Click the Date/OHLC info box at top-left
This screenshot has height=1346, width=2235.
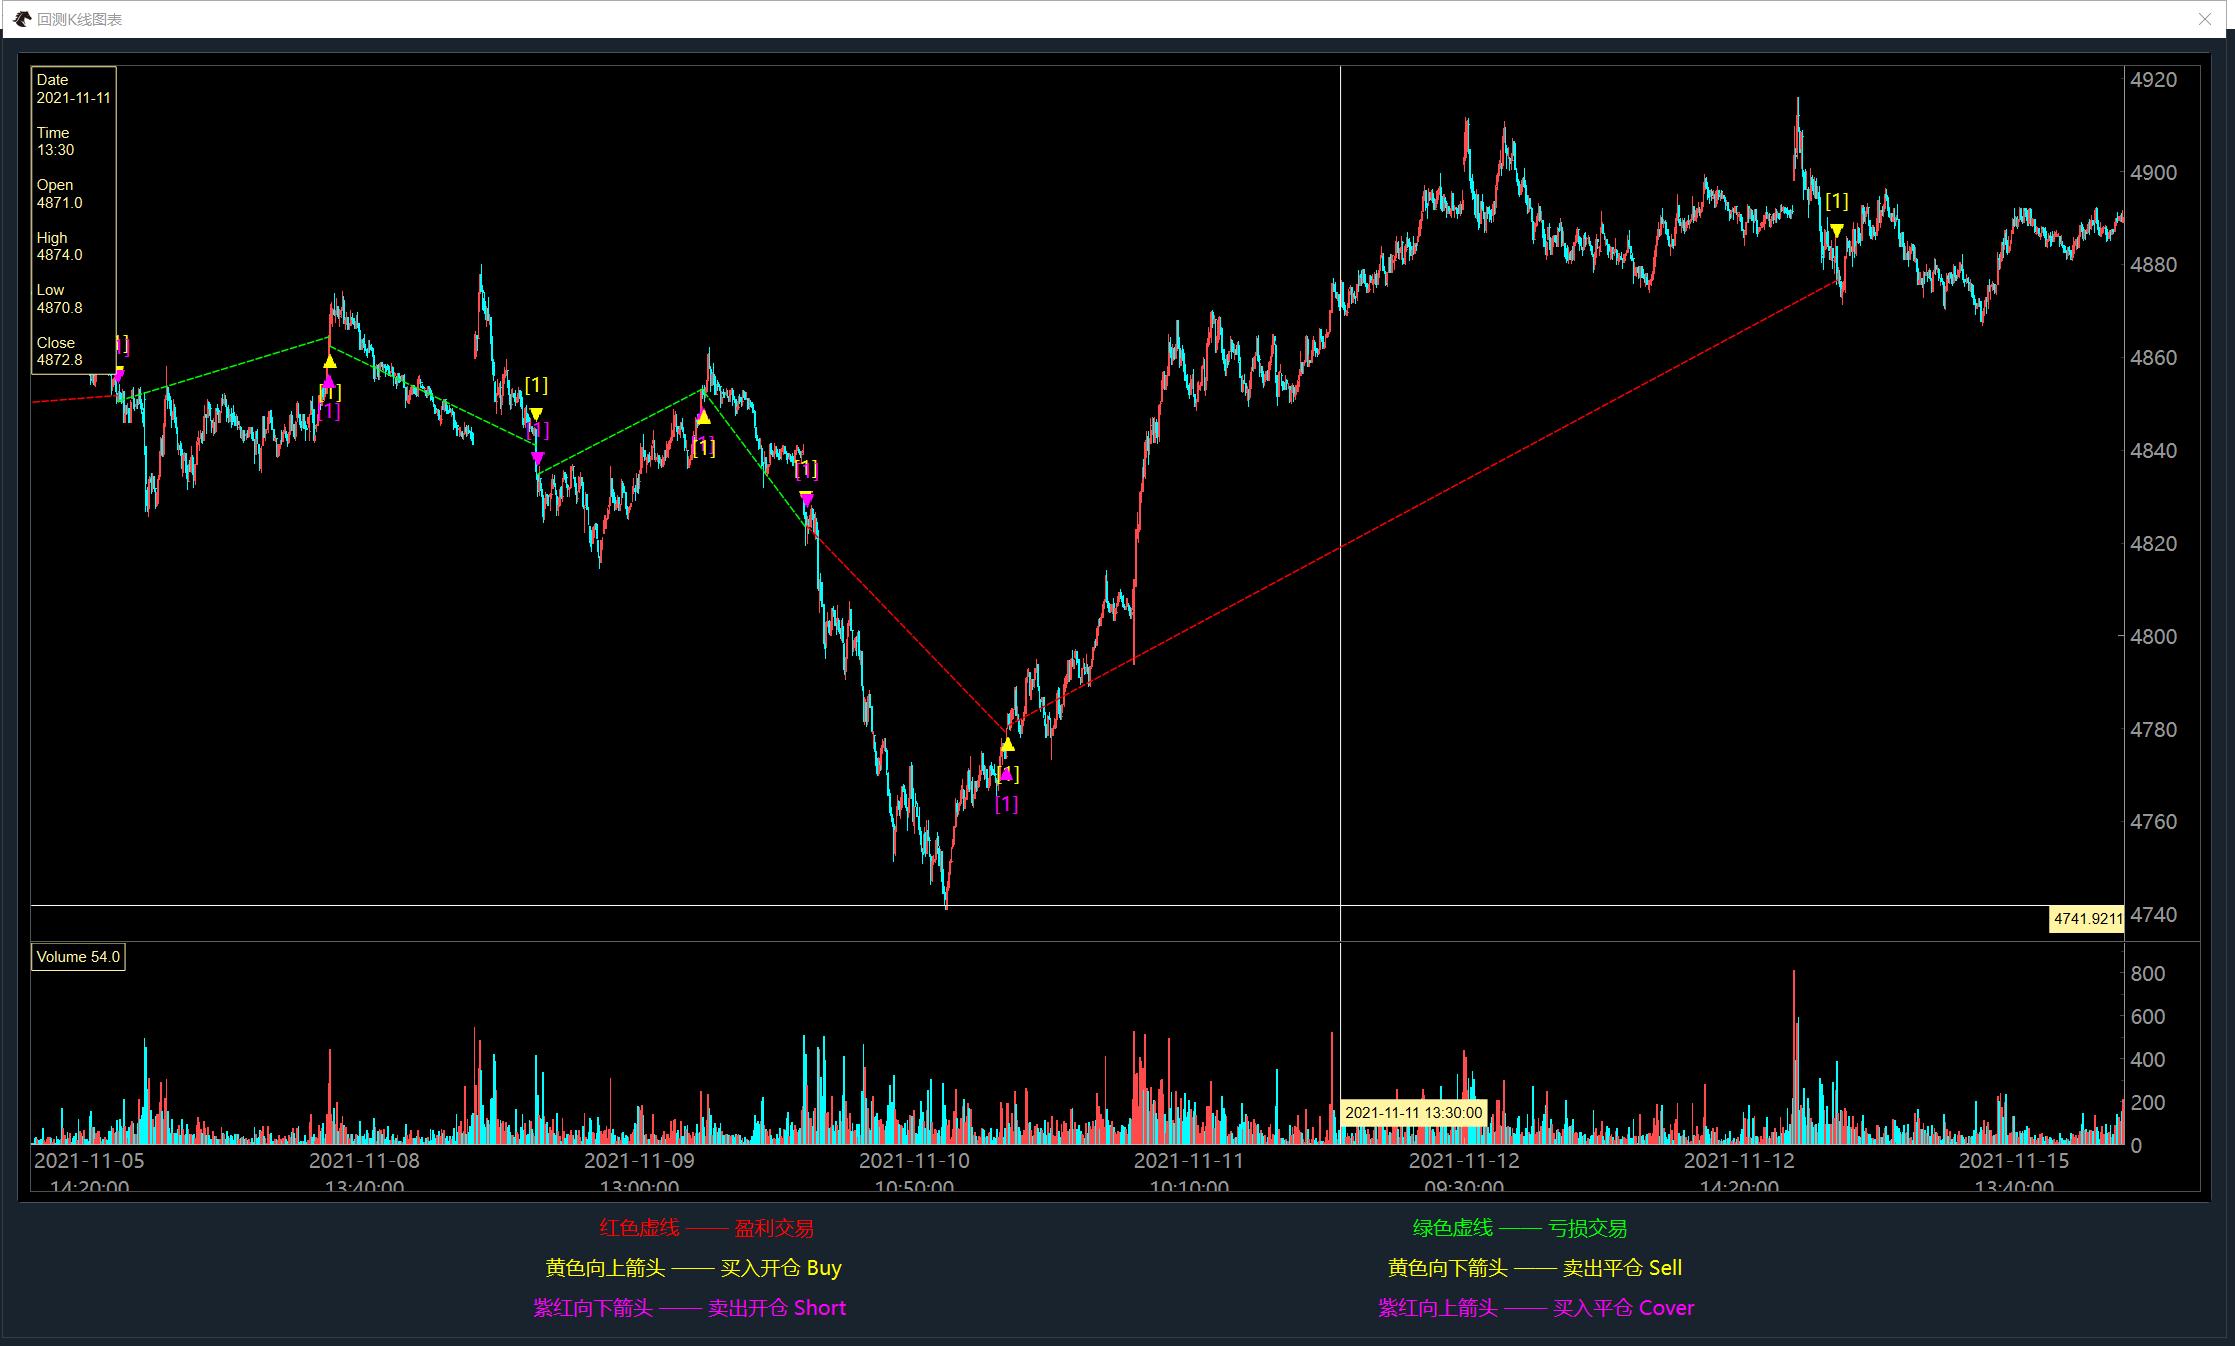[73, 220]
